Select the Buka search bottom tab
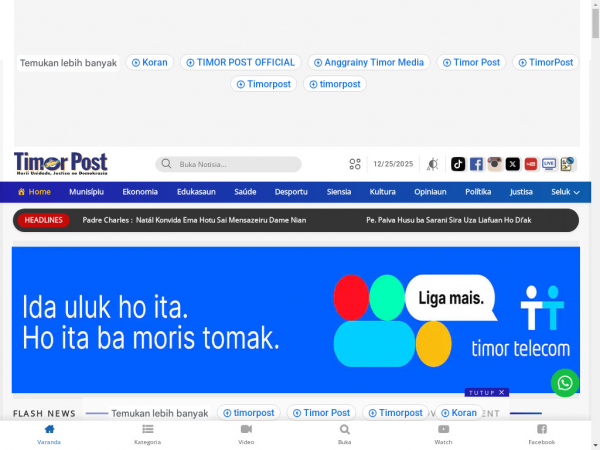The height and width of the screenshot is (450, 600). [x=345, y=434]
